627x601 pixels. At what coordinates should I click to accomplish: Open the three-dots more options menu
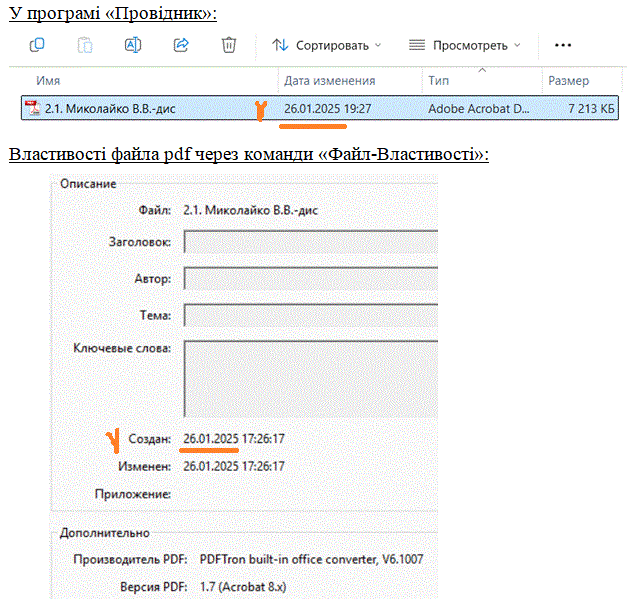(x=563, y=45)
